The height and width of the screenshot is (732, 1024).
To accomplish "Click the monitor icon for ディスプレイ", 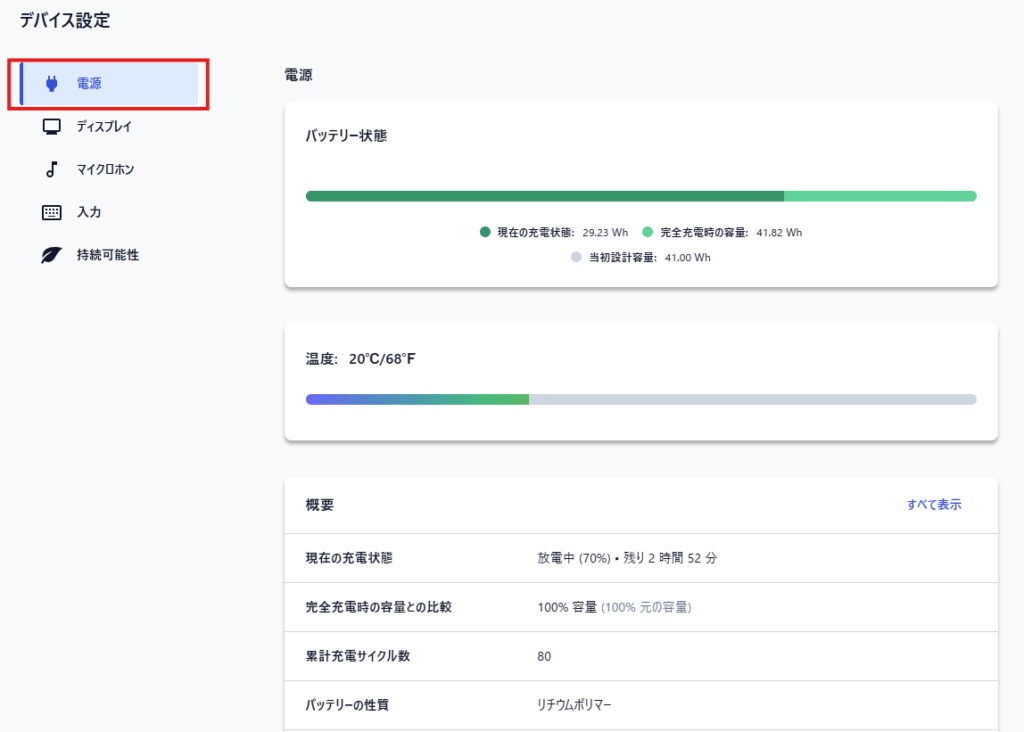I will [52, 127].
